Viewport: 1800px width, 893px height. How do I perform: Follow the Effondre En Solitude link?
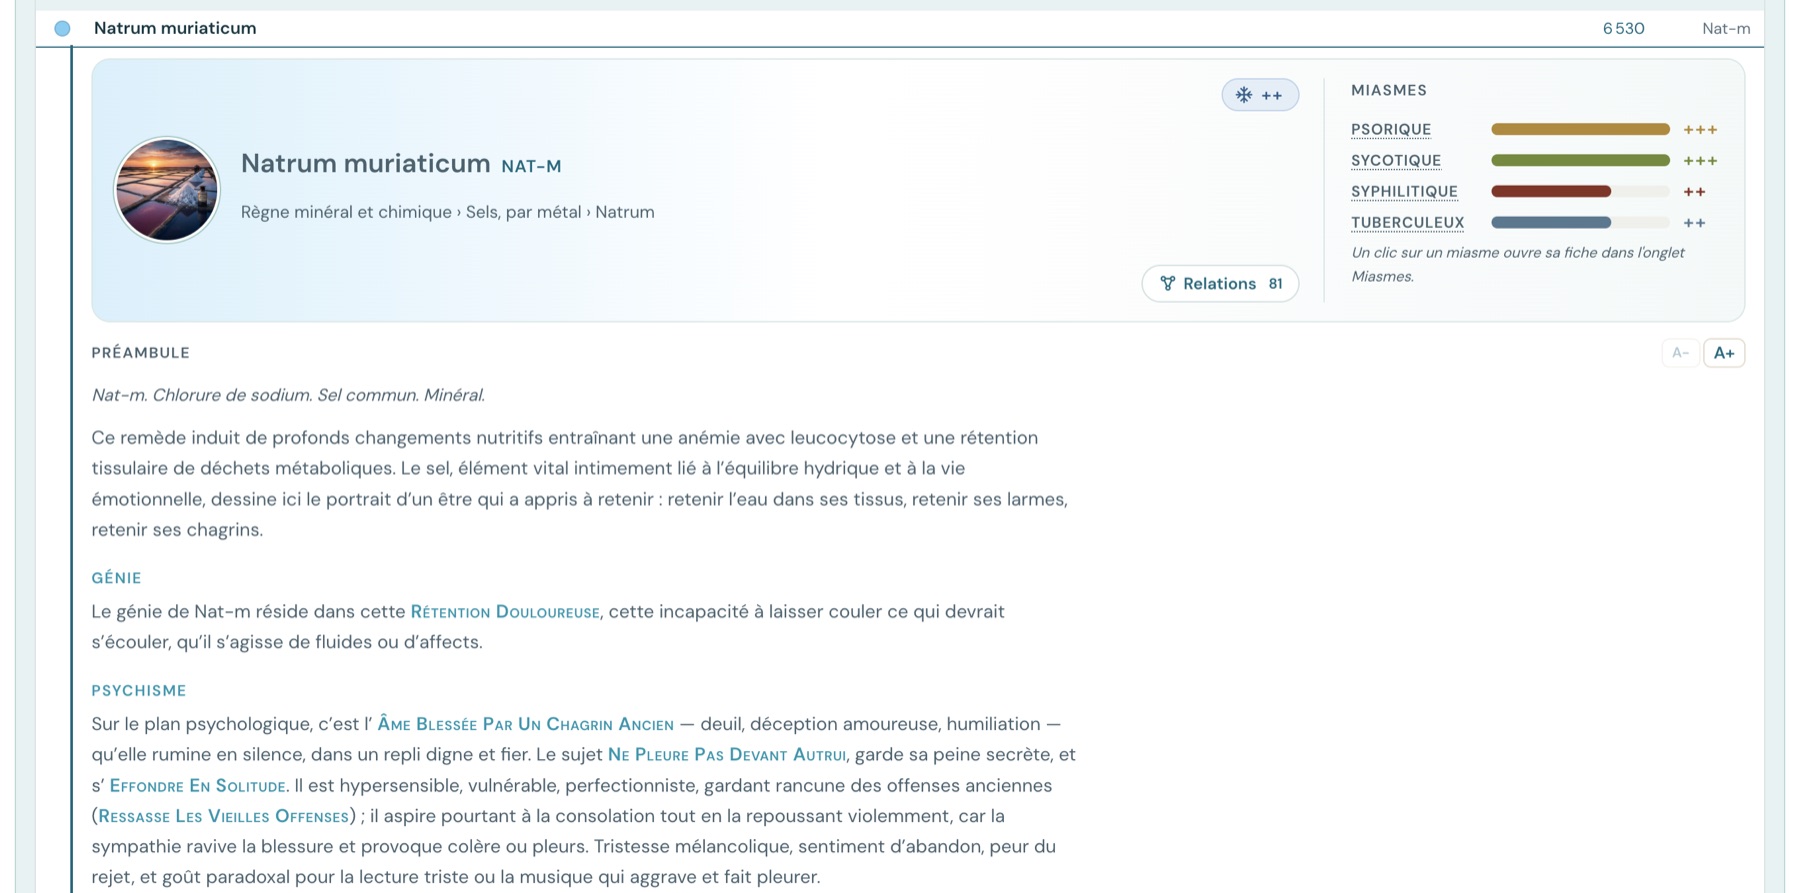197,786
